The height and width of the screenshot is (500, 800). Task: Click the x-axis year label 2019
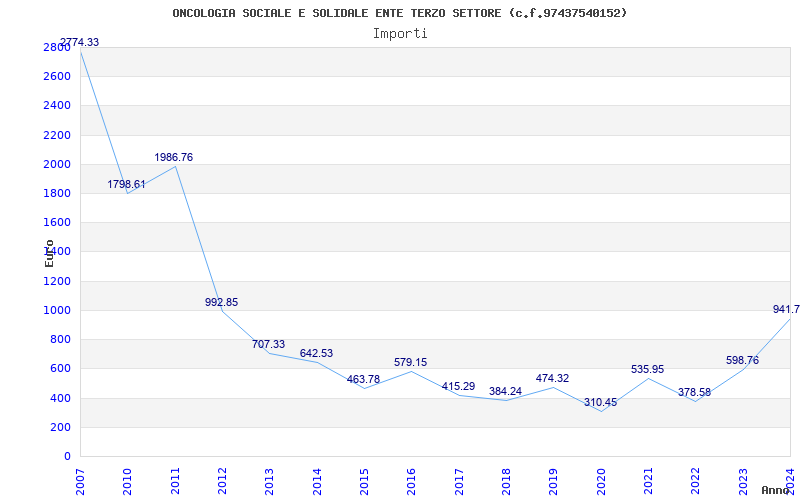(x=554, y=482)
